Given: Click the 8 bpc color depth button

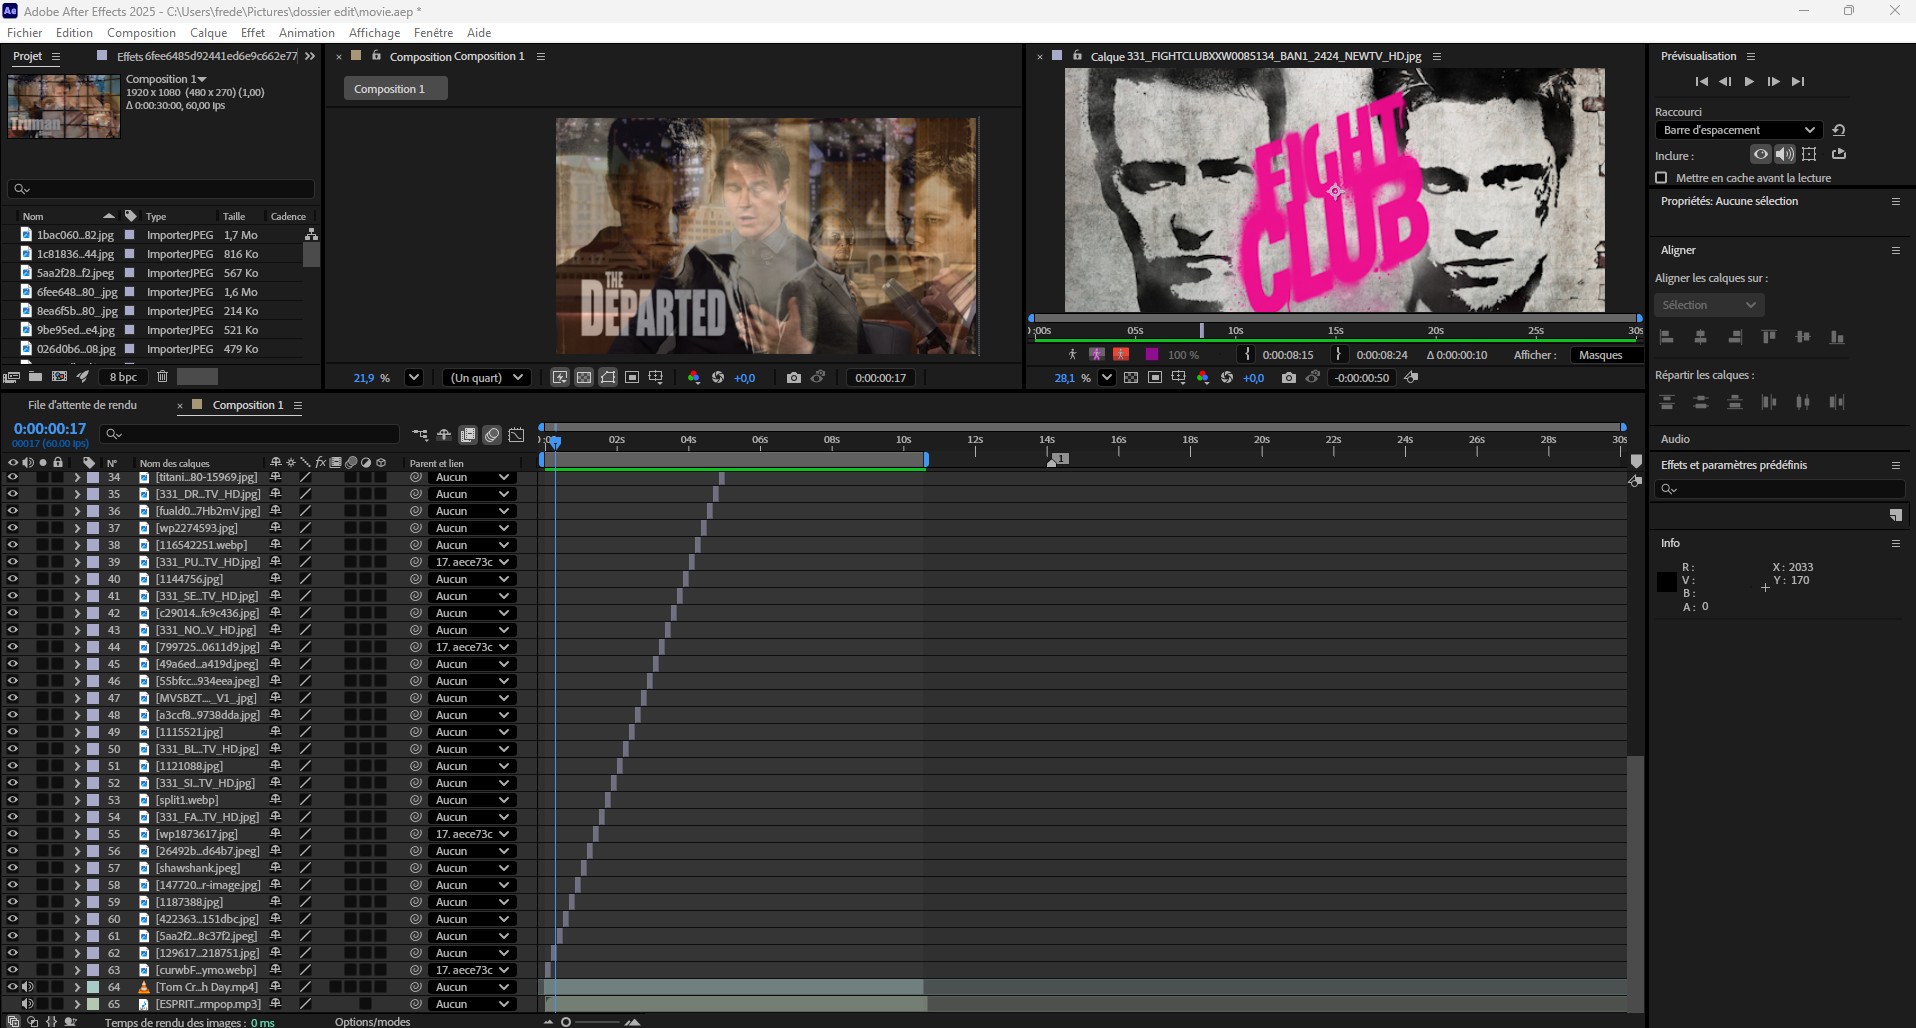Looking at the screenshot, I should coord(124,377).
